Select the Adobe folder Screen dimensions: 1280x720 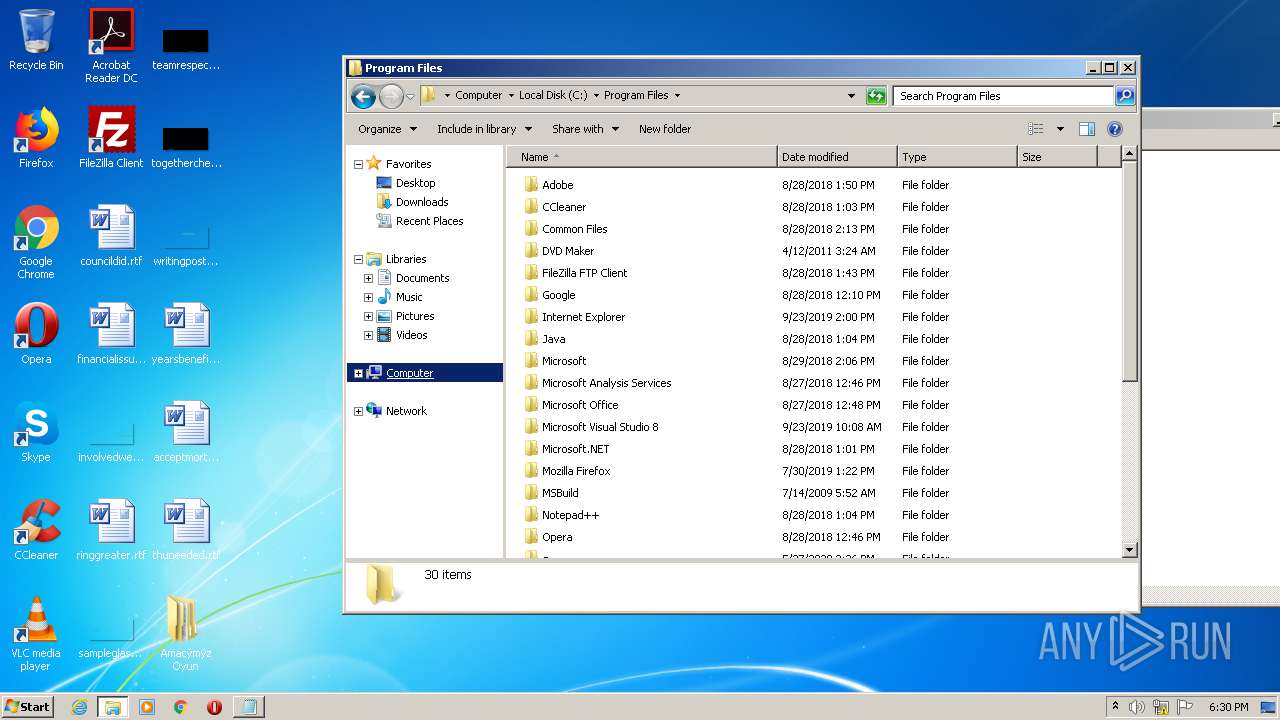[549, 185]
